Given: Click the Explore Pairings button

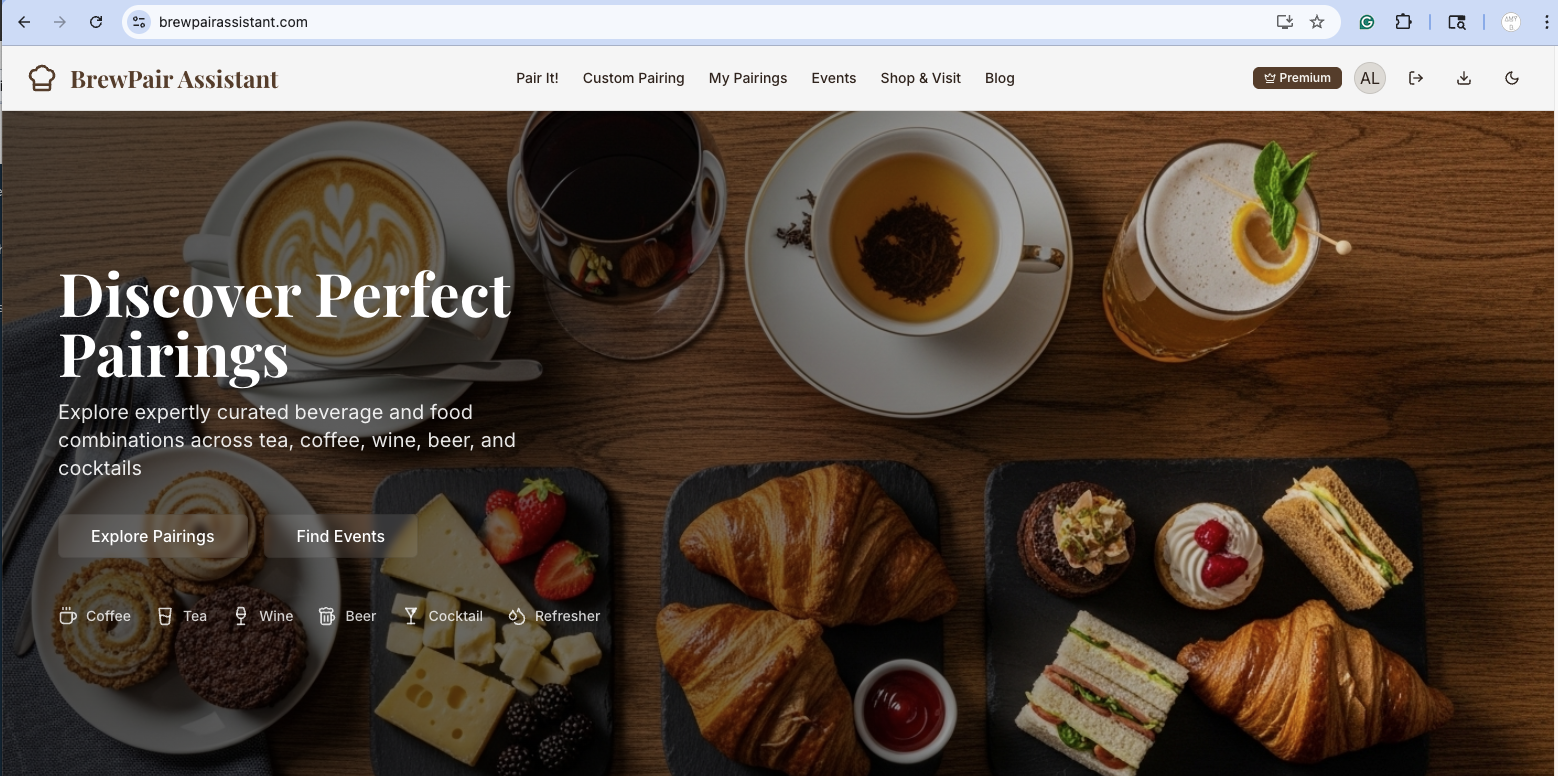Looking at the screenshot, I should [x=153, y=536].
